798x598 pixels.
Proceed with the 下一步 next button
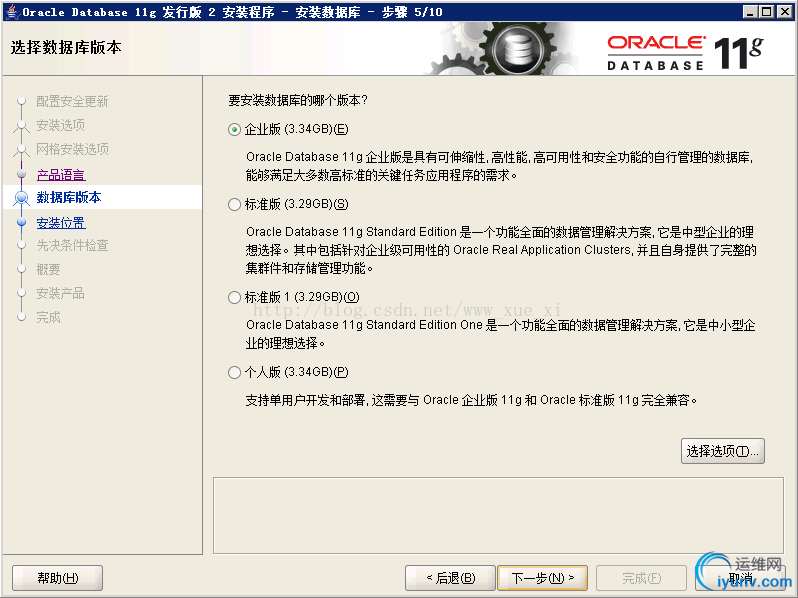[543, 578]
